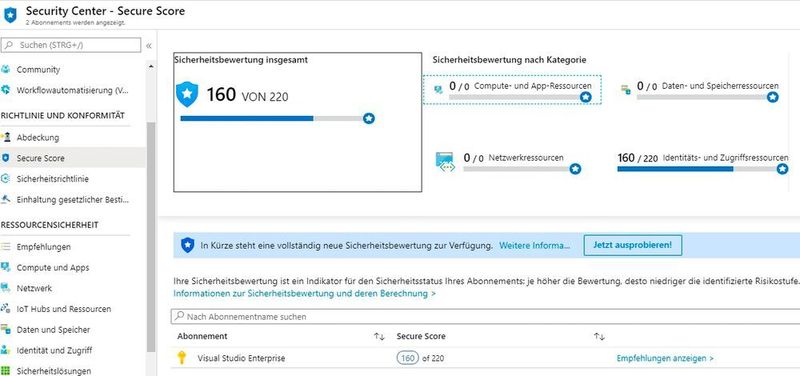Click the Abonnement column header
Viewport: 800px width, 376px height.
202,337
